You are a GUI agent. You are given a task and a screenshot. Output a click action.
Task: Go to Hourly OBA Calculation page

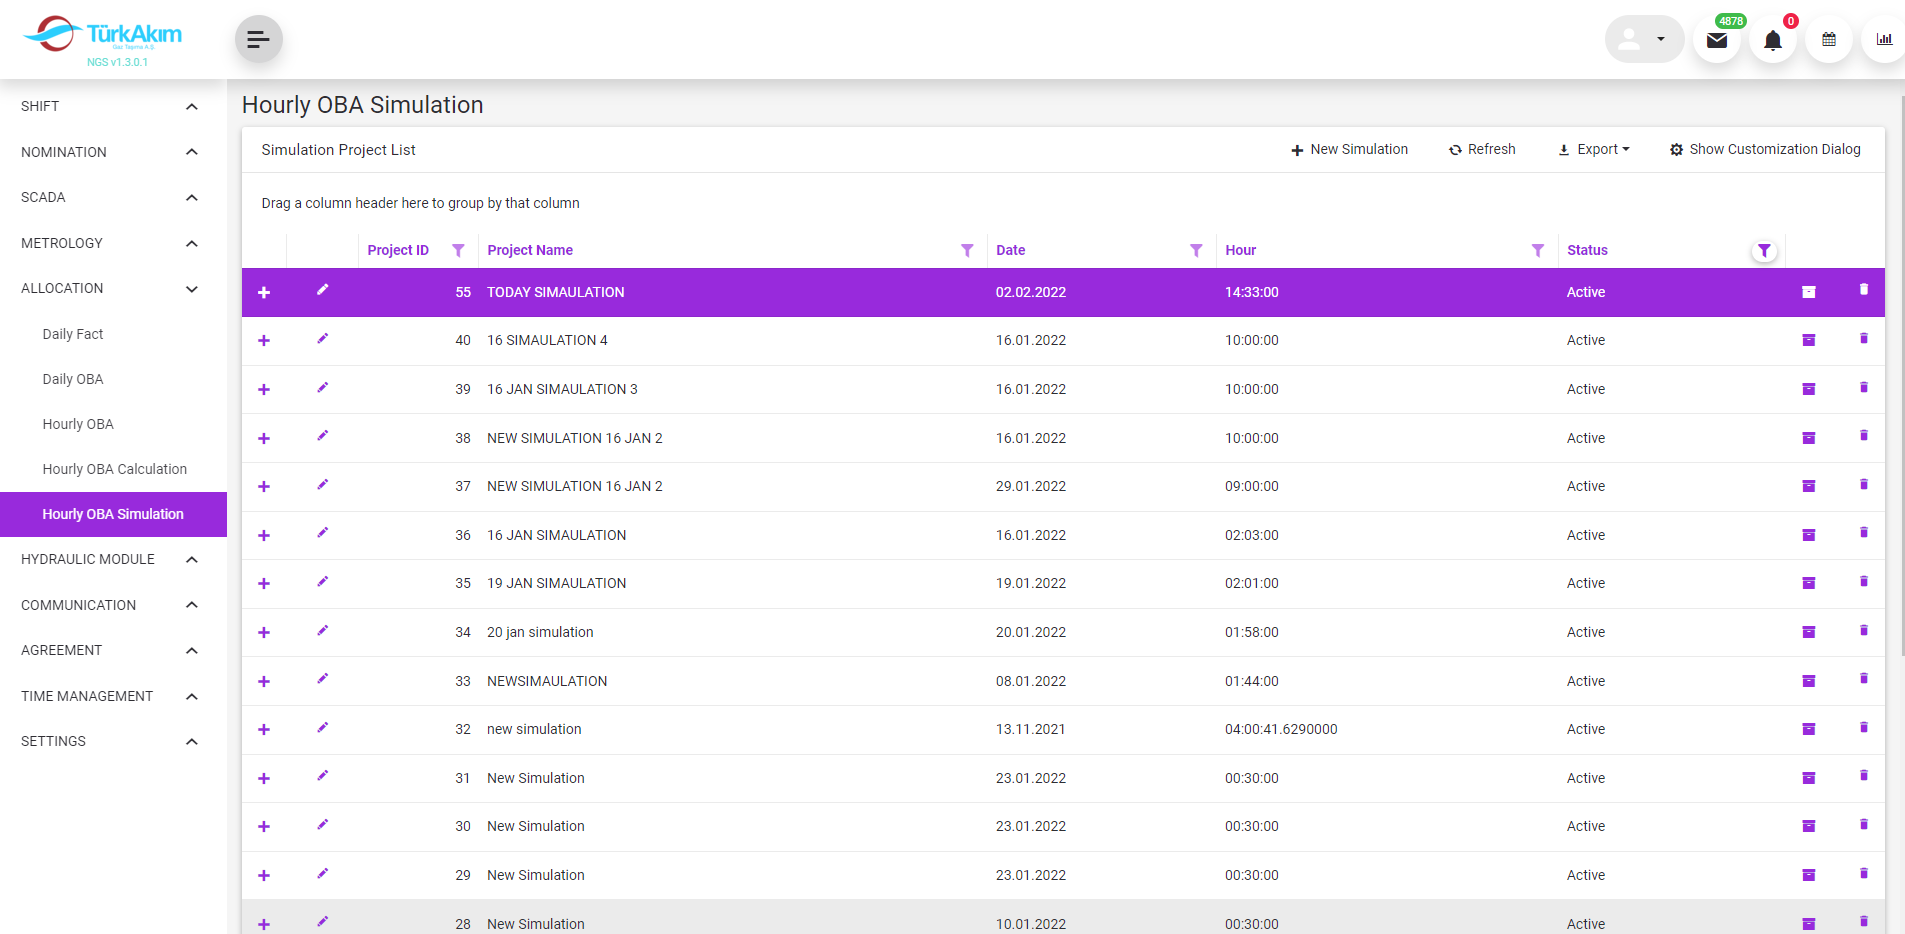(114, 469)
